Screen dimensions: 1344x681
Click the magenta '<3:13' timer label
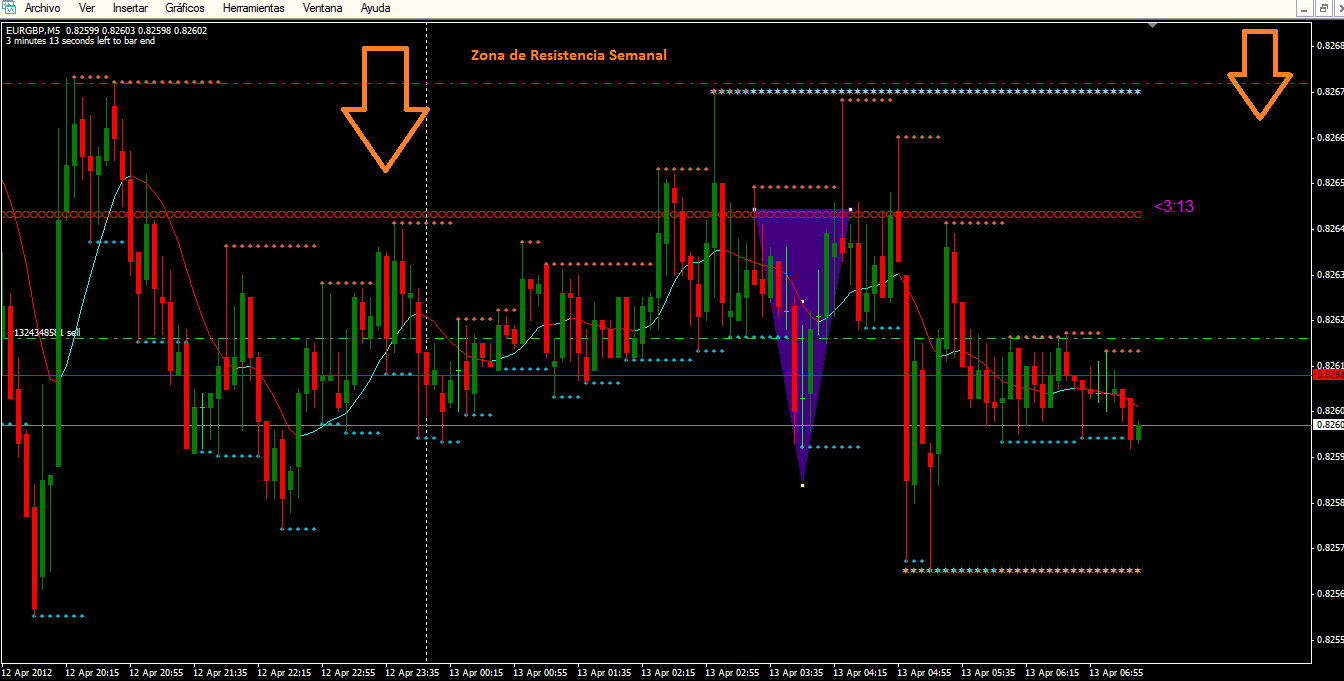(1174, 206)
